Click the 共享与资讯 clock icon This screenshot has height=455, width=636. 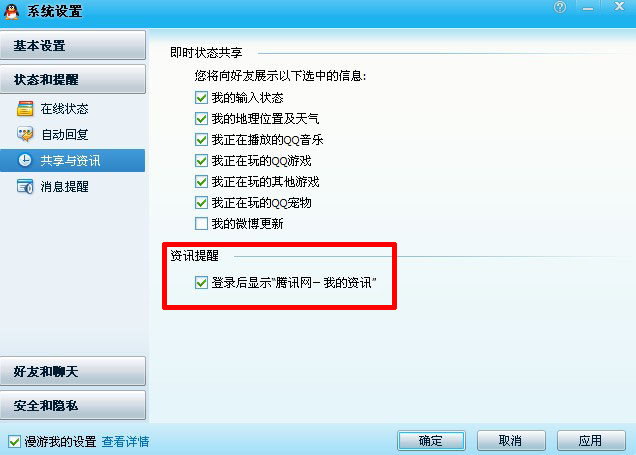pos(25,160)
